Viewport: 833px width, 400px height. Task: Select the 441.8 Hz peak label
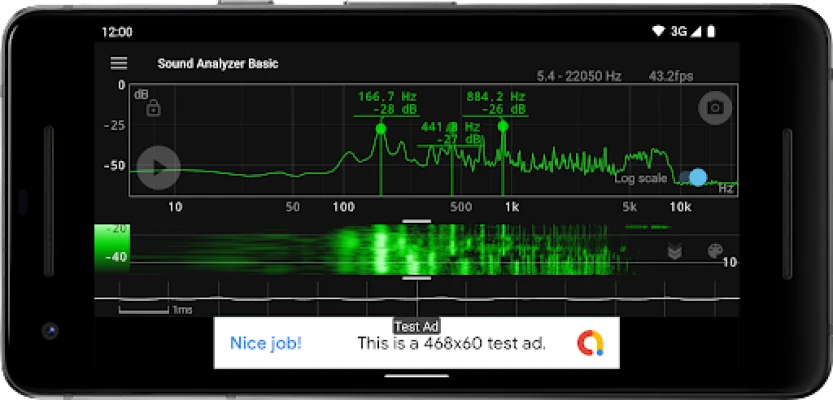pyautogui.click(x=450, y=133)
